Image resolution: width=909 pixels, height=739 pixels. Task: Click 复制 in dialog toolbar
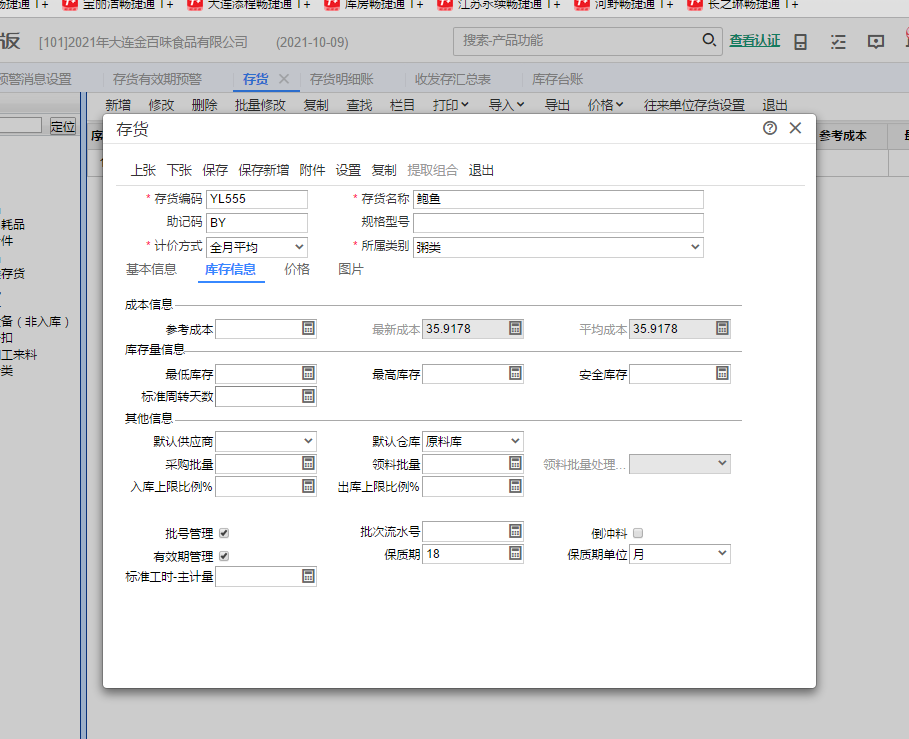(x=384, y=170)
